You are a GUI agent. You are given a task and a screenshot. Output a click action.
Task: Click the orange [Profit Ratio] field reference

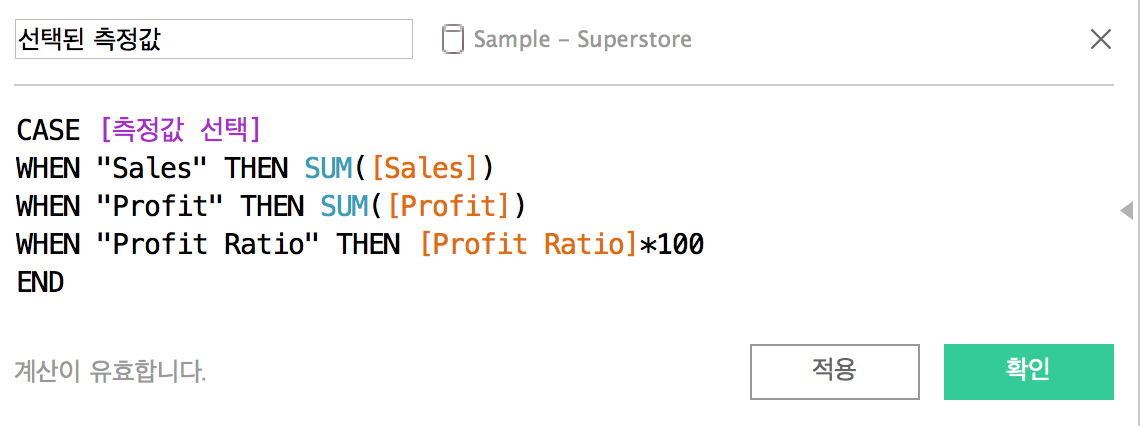(529, 245)
